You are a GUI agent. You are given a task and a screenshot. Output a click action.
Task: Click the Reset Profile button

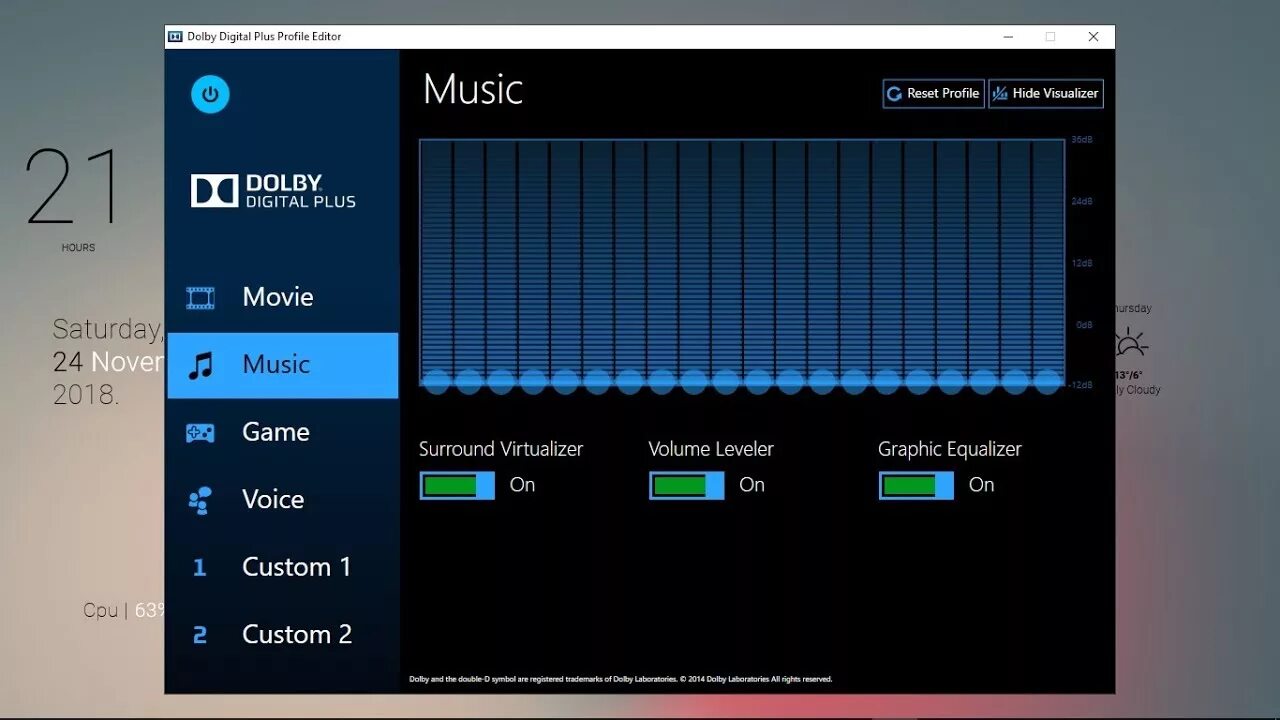coord(933,93)
